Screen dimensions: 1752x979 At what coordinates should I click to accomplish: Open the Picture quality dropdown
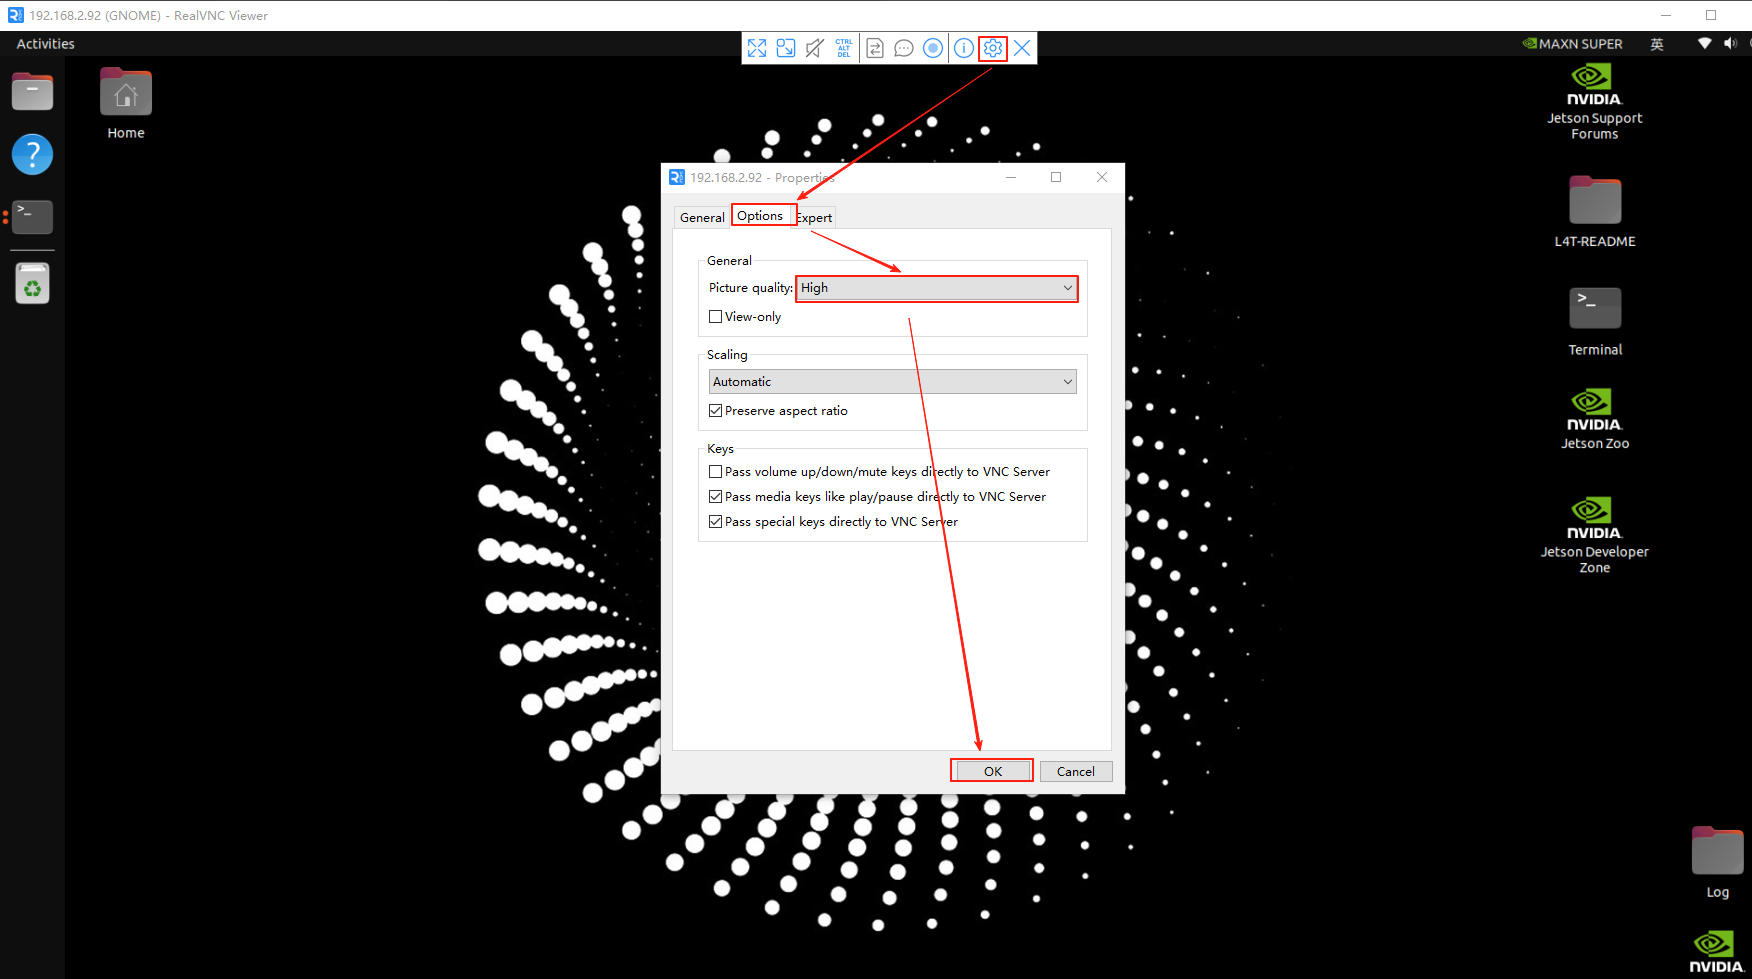point(937,288)
